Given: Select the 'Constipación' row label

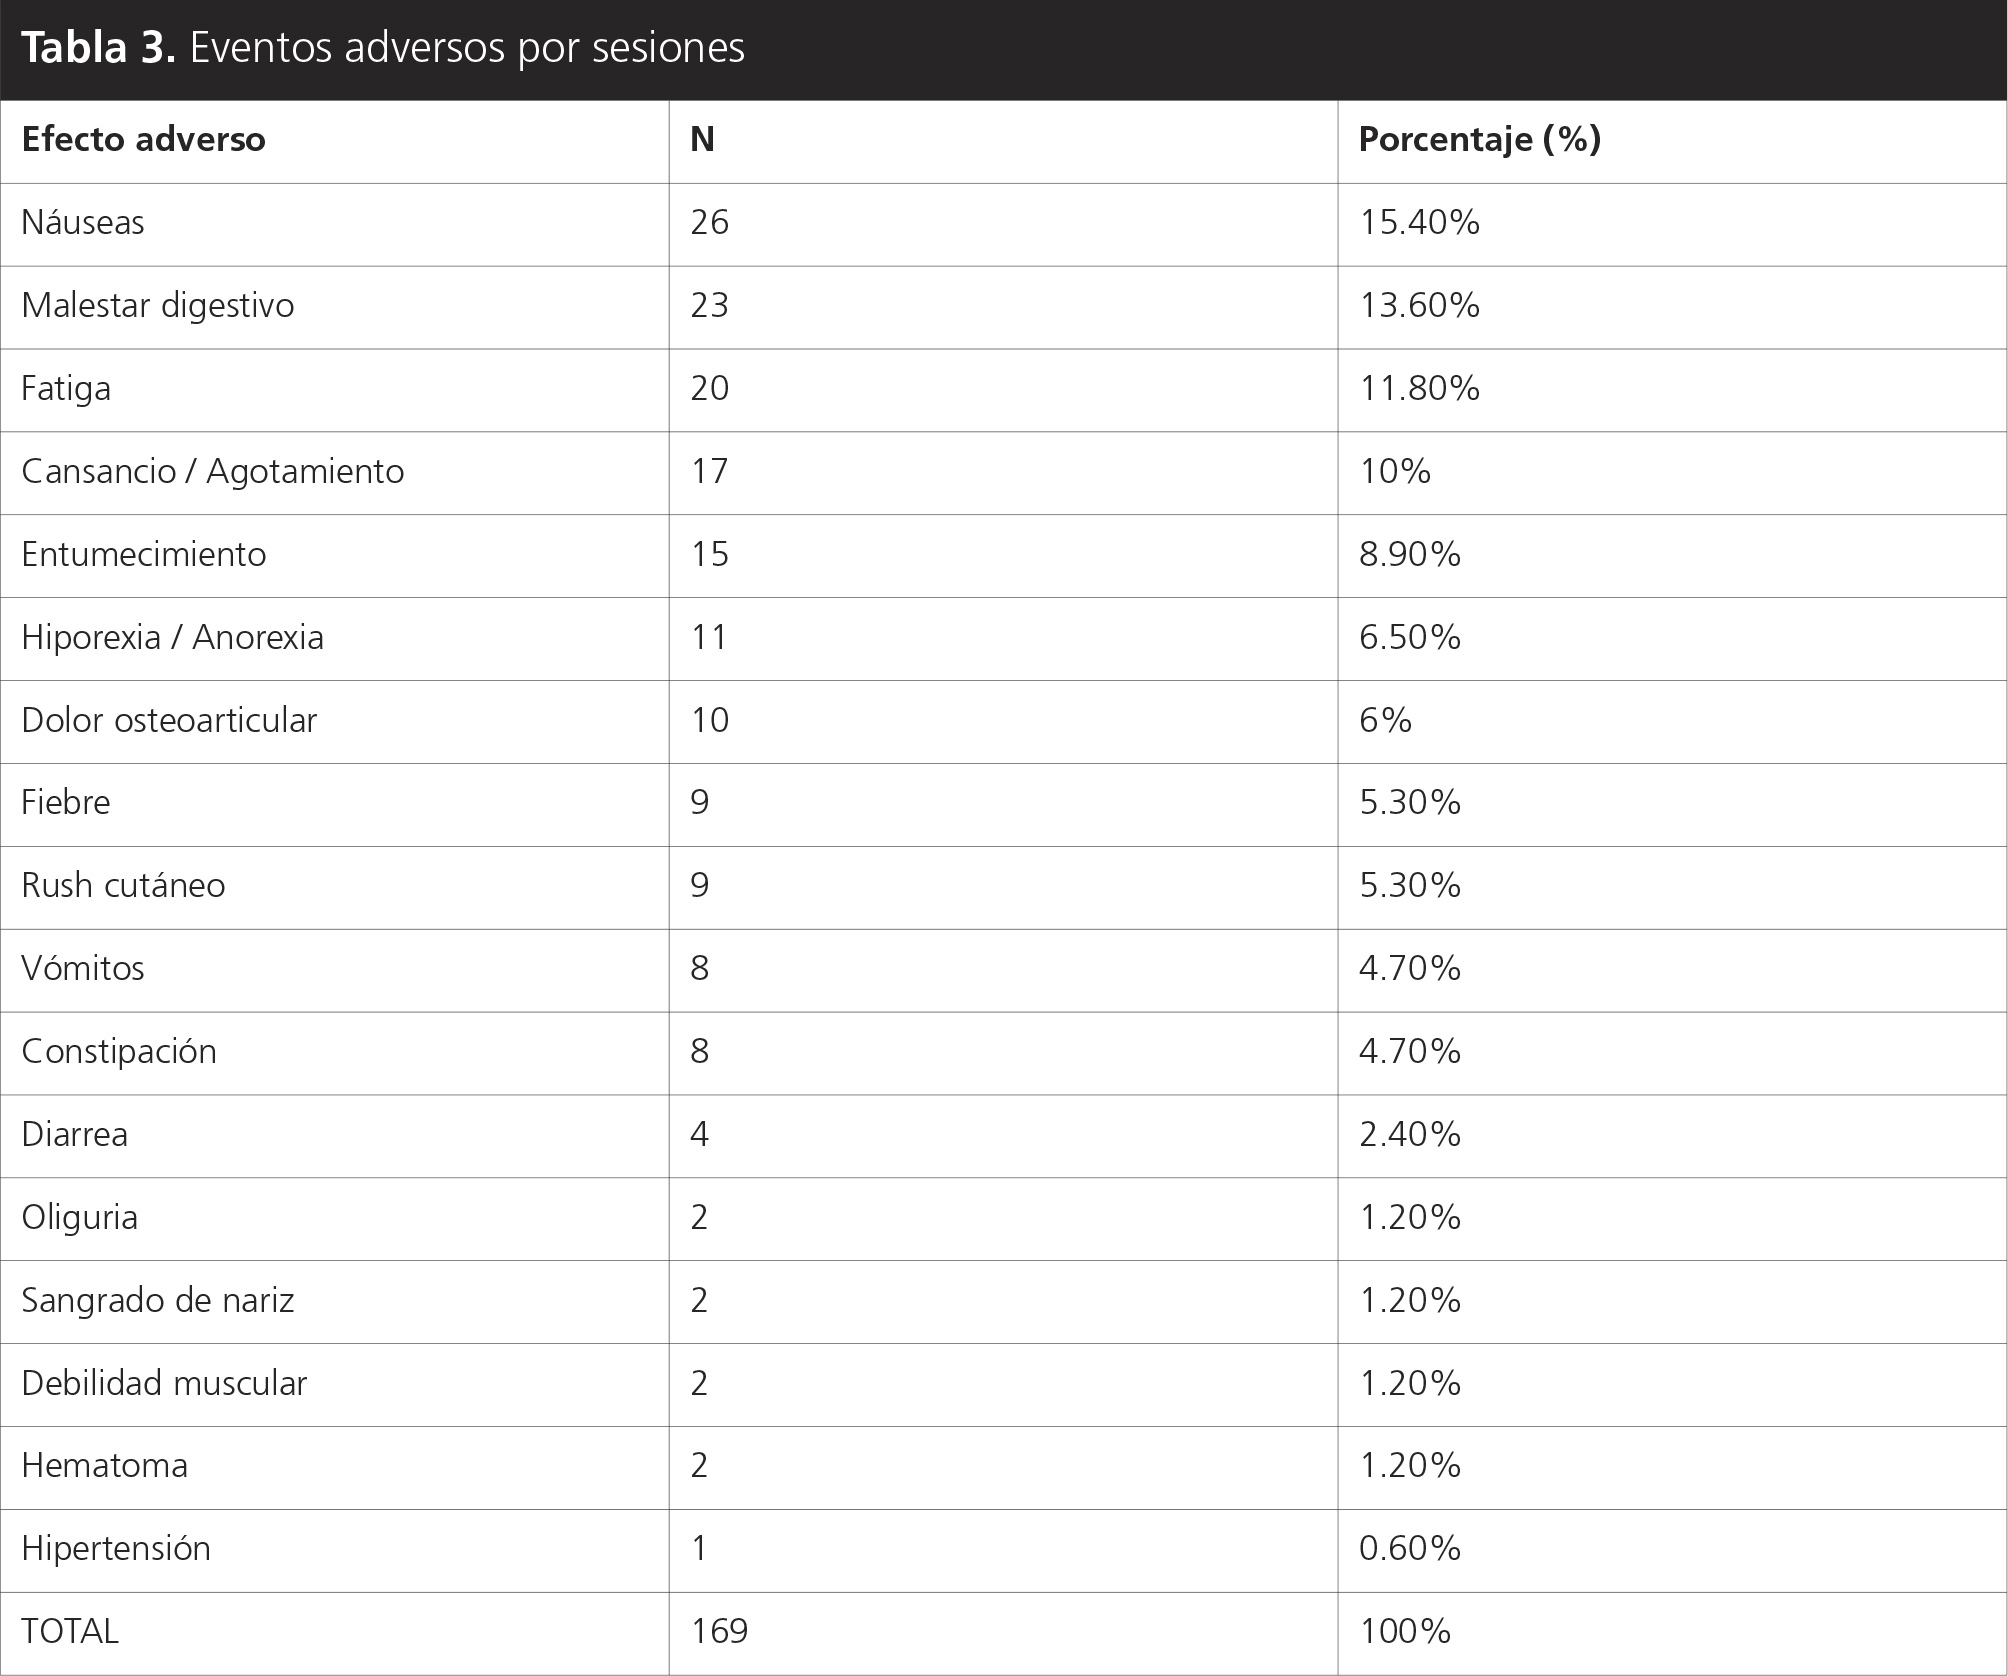Looking at the screenshot, I should coord(119,1051).
